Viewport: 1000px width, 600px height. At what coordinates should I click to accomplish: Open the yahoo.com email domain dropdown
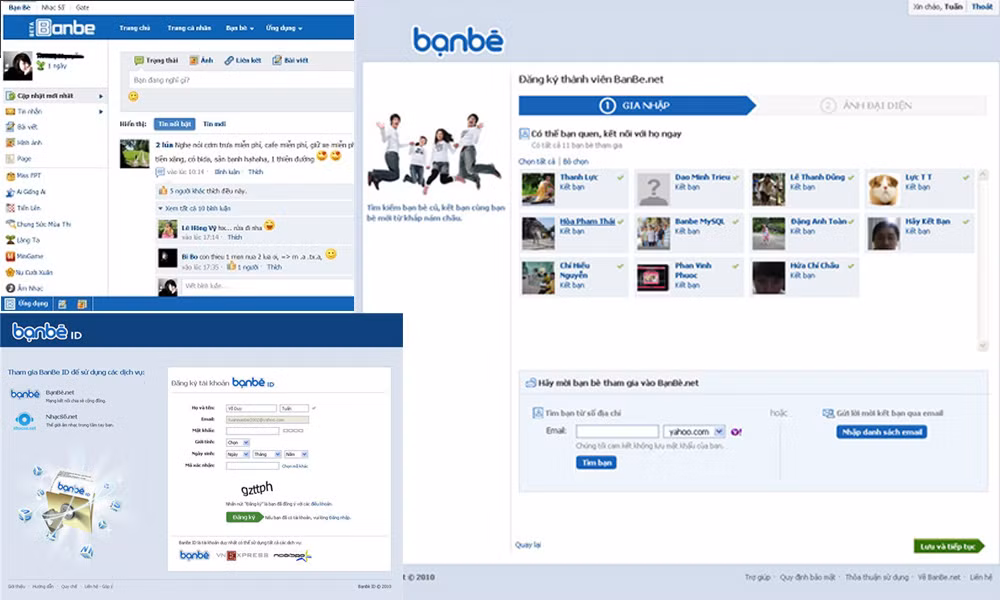692,431
